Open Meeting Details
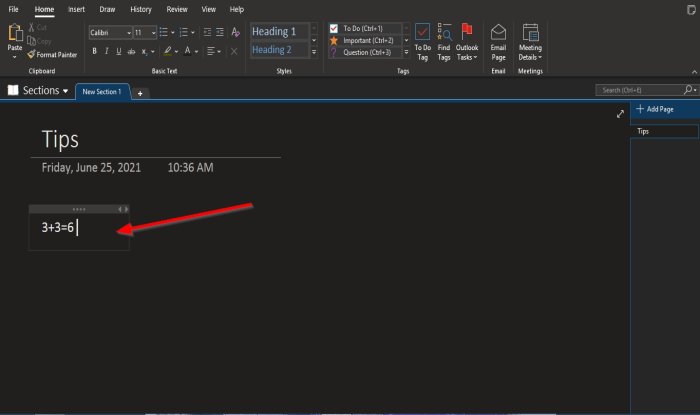The height and width of the screenshot is (415, 700). [530, 42]
